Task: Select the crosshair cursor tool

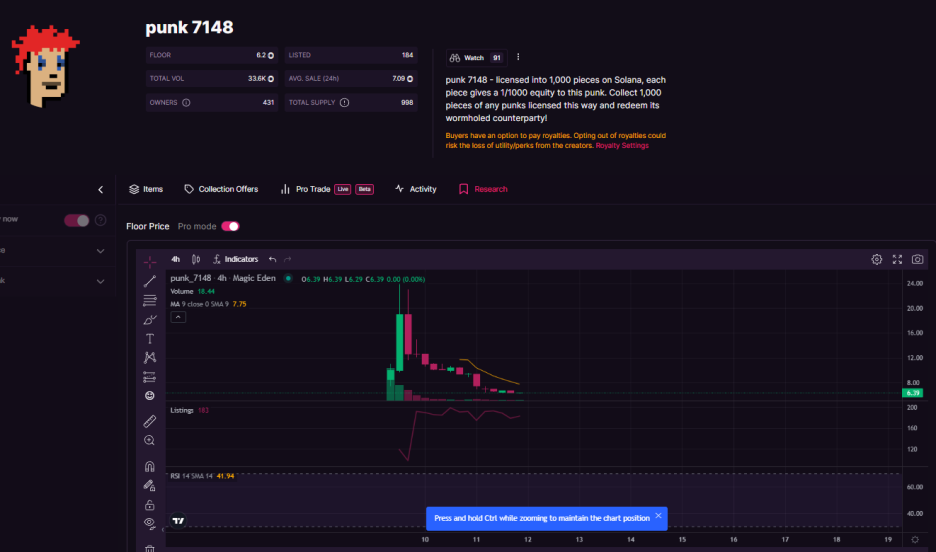Action: coord(150,261)
